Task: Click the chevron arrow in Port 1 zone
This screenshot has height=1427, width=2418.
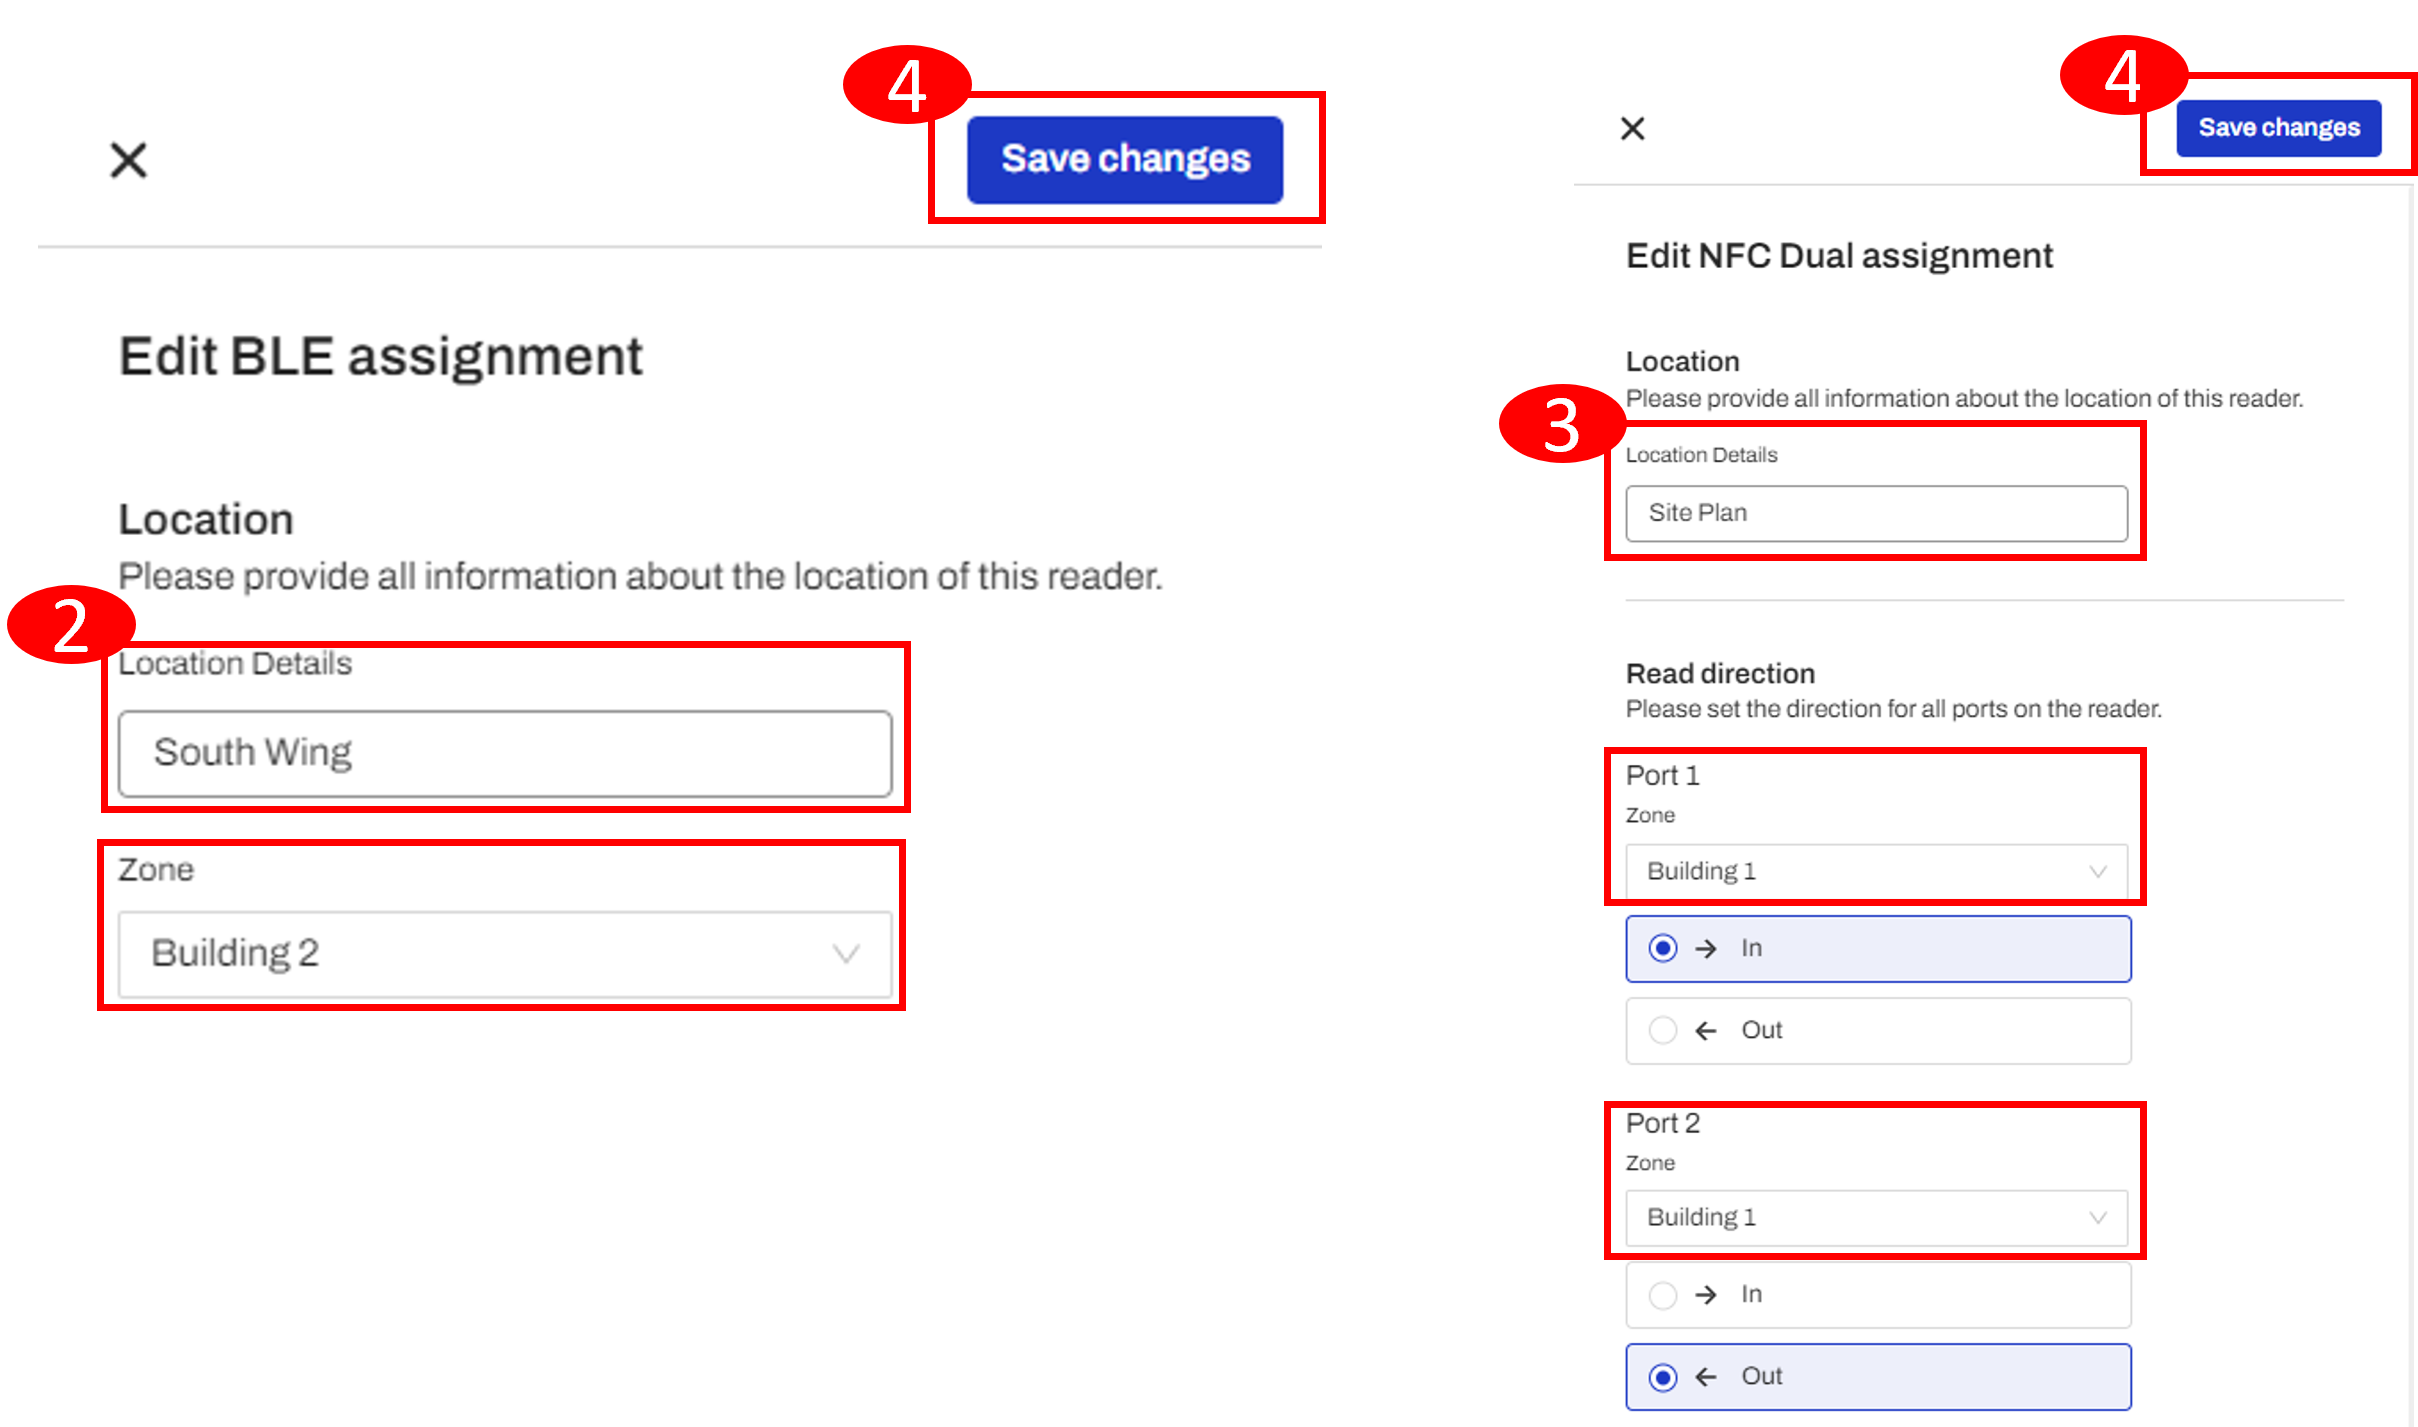Action: (x=2098, y=872)
